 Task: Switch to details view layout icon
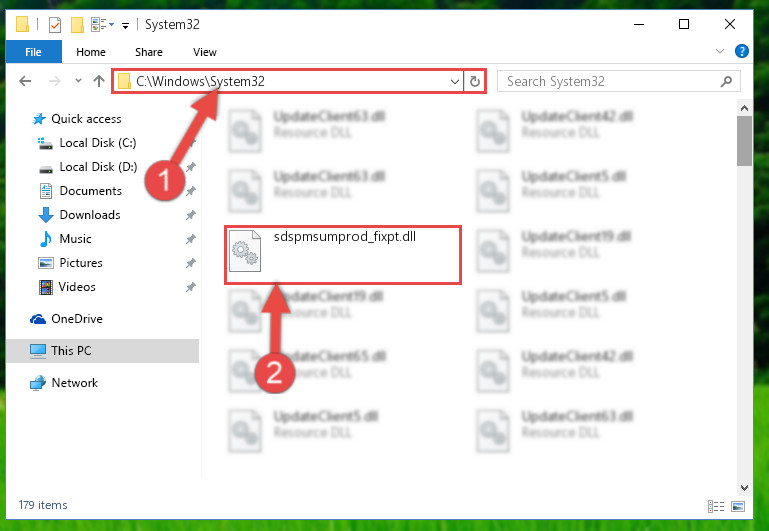click(x=716, y=506)
